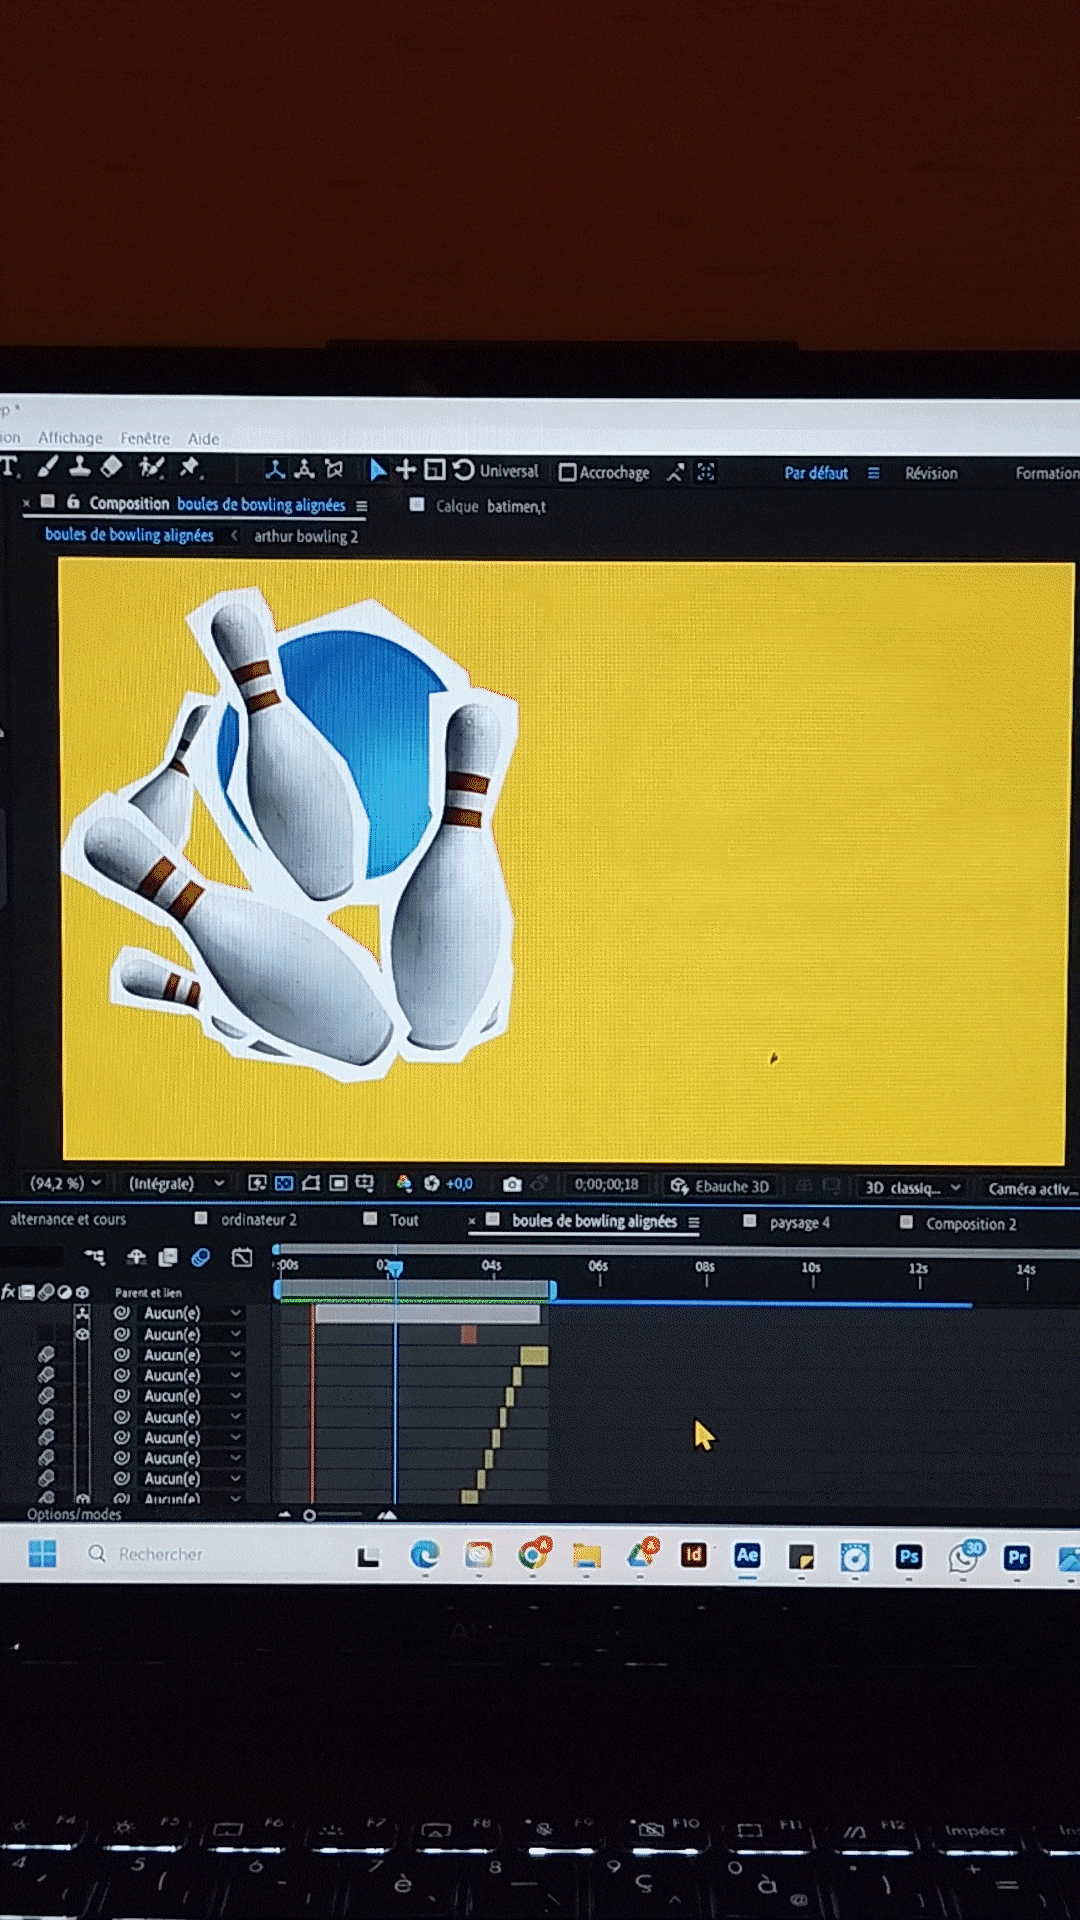Open the workspace menu next to Par défaut
Viewport: 1080px width, 1920px height.
[873, 473]
